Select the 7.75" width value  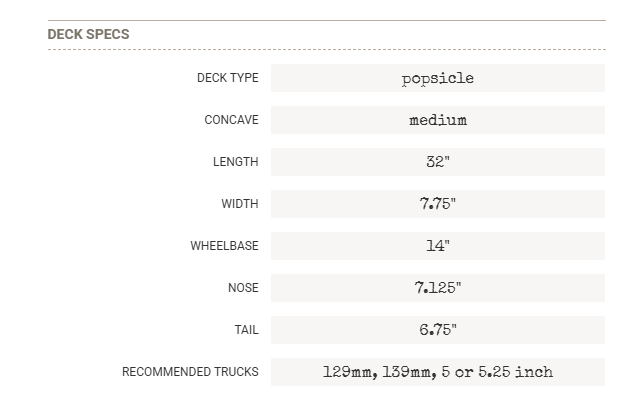pos(437,204)
